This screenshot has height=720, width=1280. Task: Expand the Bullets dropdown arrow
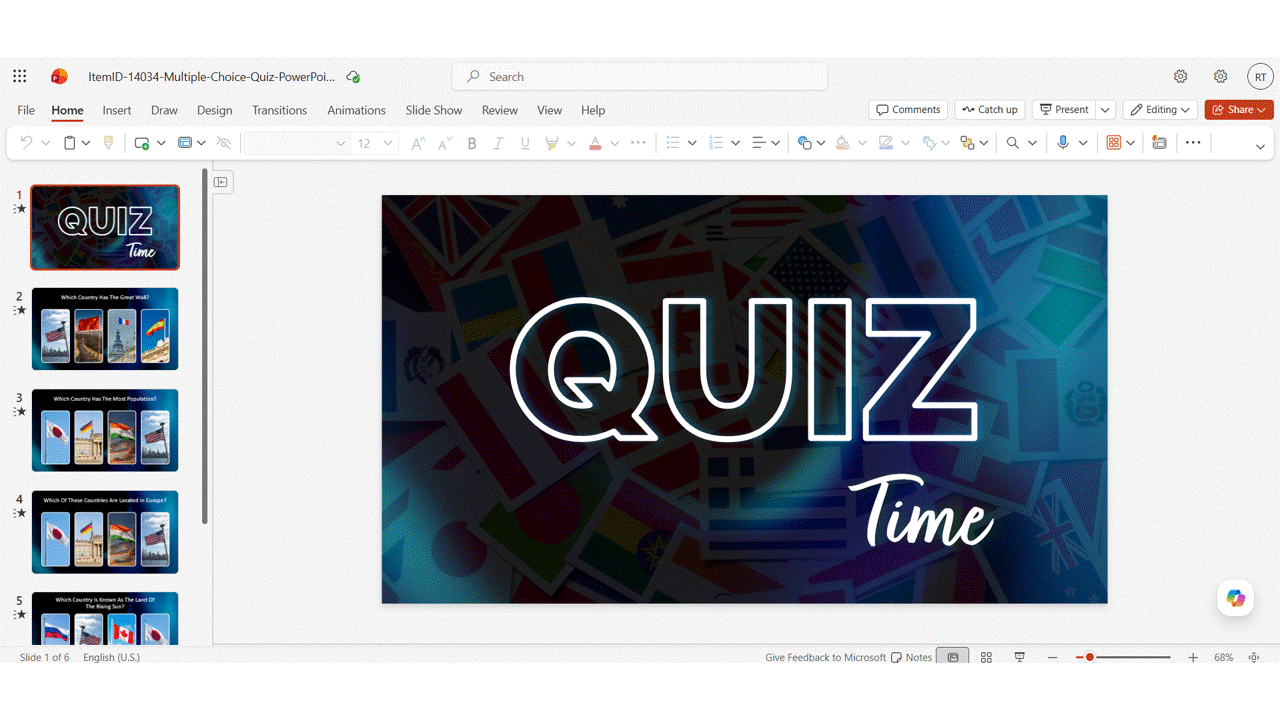click(691, 143)
